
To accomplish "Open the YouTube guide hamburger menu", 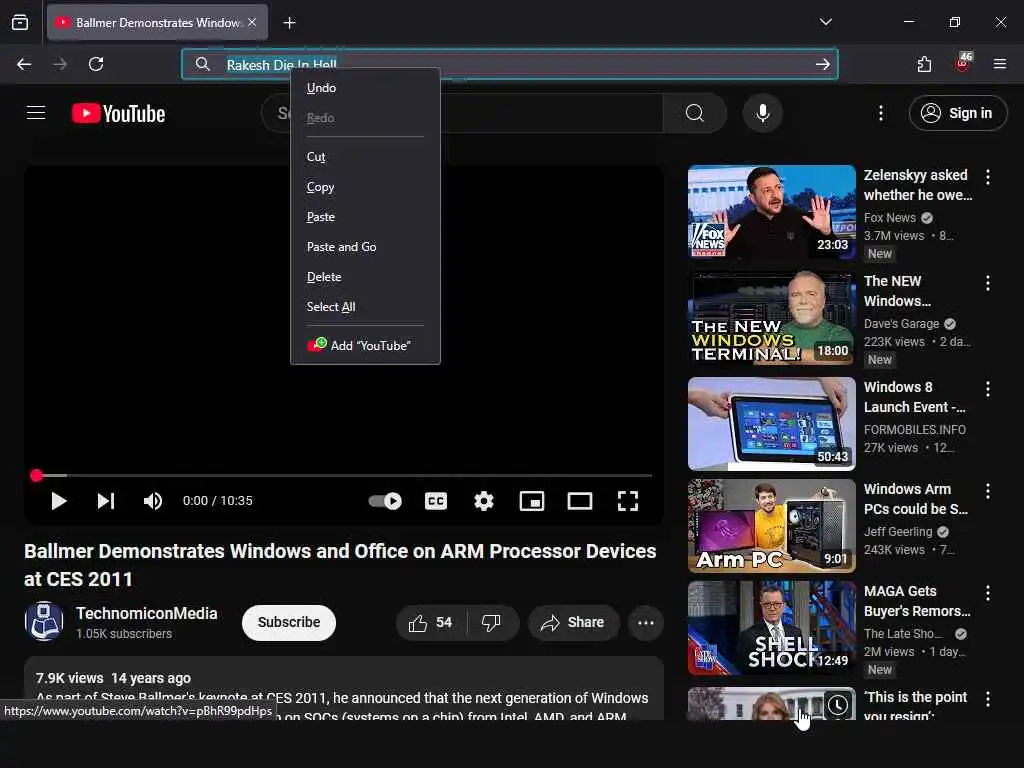I will [36, 113].
